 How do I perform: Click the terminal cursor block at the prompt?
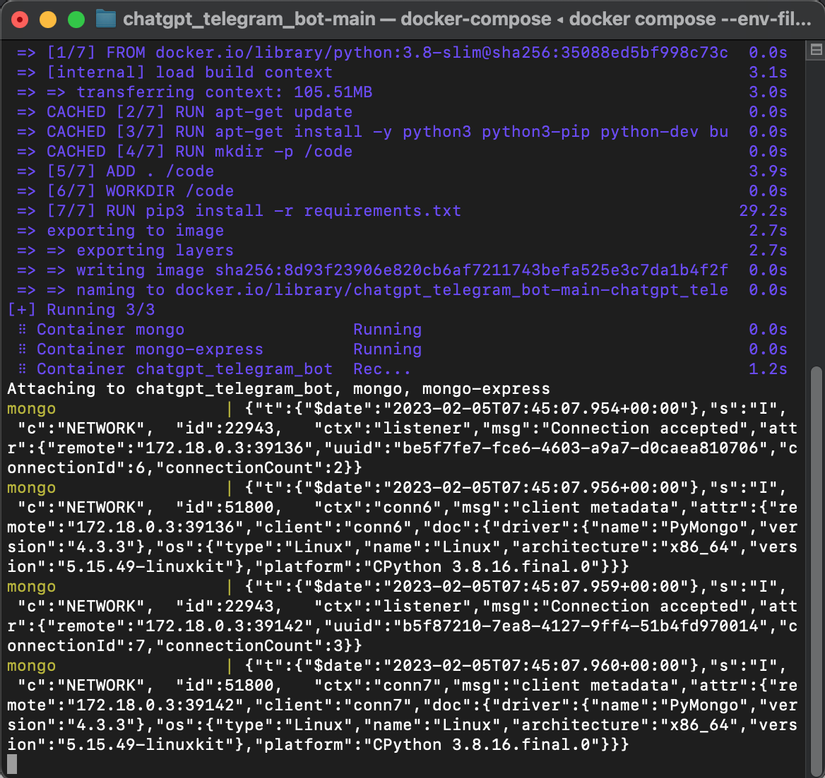tap(12, 764)
